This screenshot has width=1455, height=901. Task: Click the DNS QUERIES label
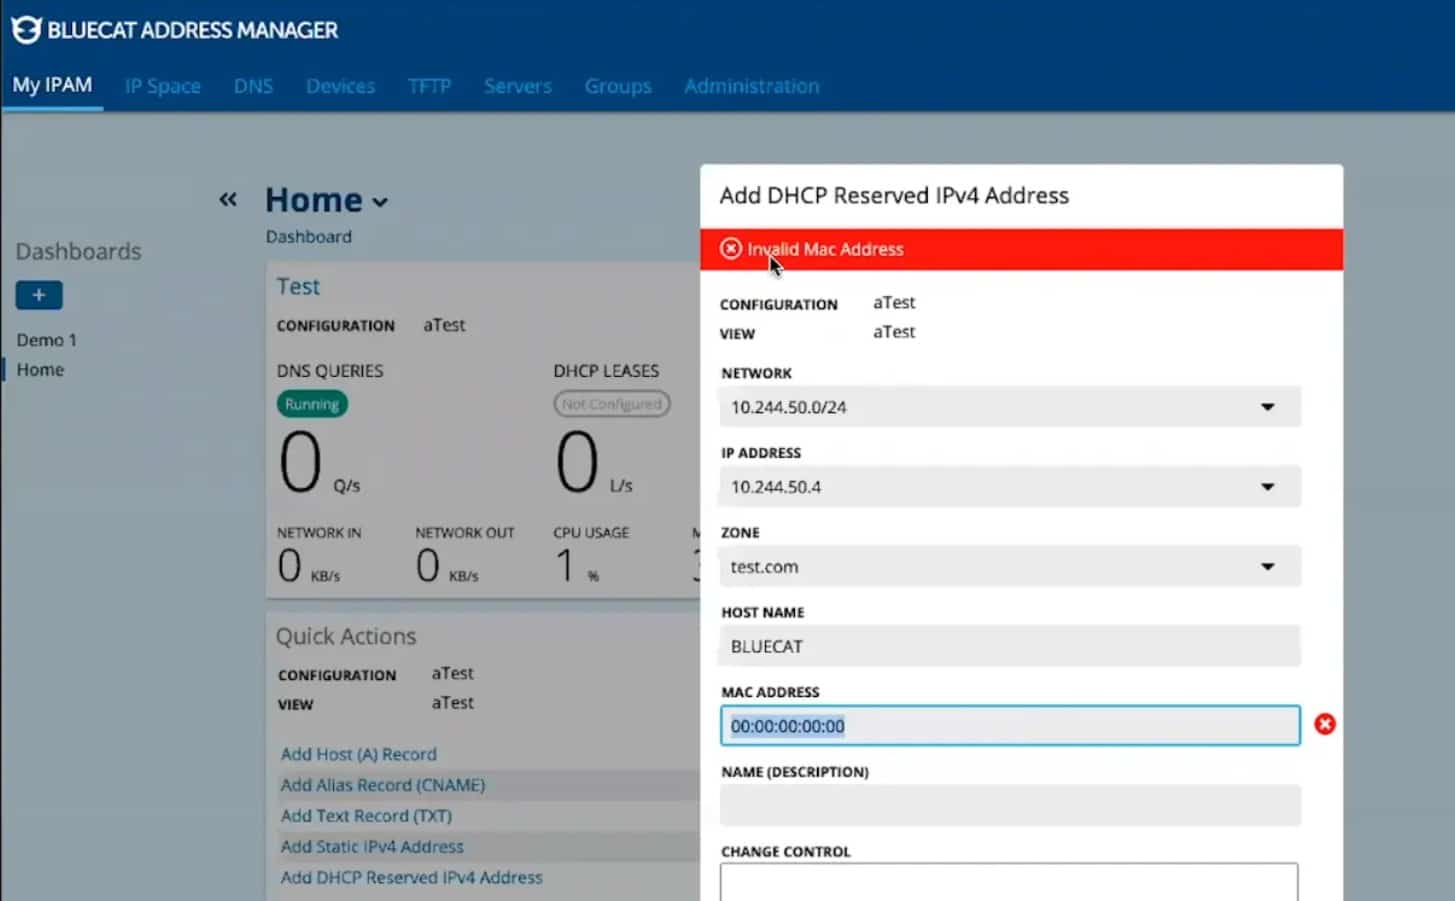[x=330, y=371]
